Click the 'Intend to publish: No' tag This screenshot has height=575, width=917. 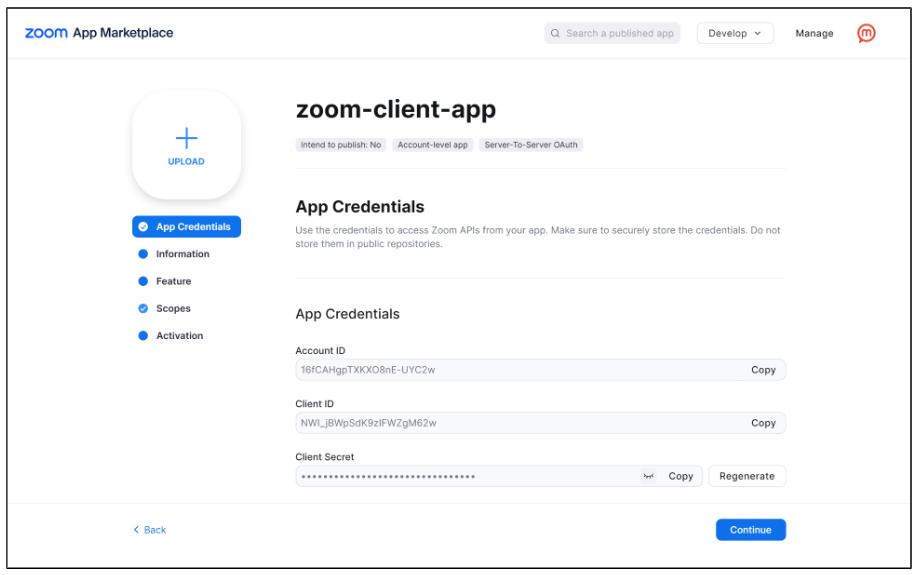click(341, 144)
